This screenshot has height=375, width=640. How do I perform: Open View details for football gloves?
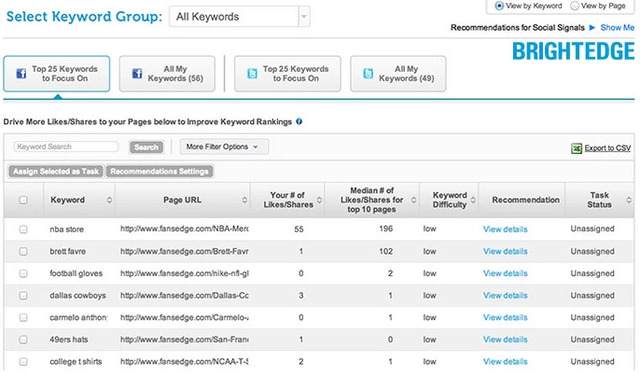point(505,273)
